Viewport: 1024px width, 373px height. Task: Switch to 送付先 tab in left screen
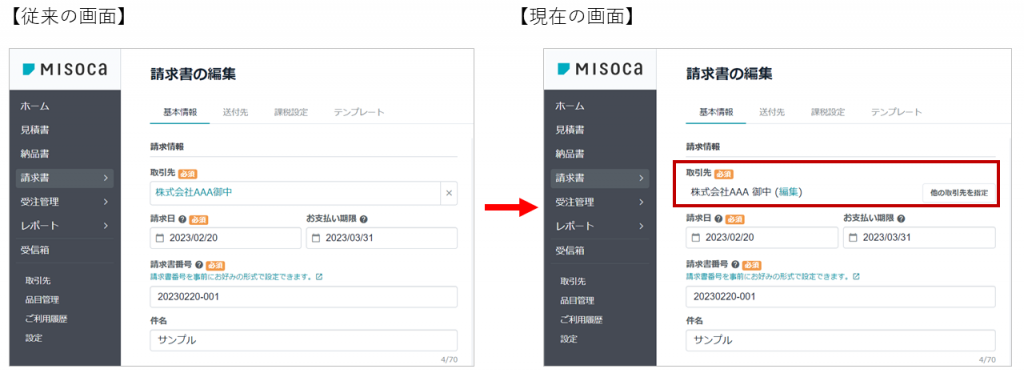point(235,112)
